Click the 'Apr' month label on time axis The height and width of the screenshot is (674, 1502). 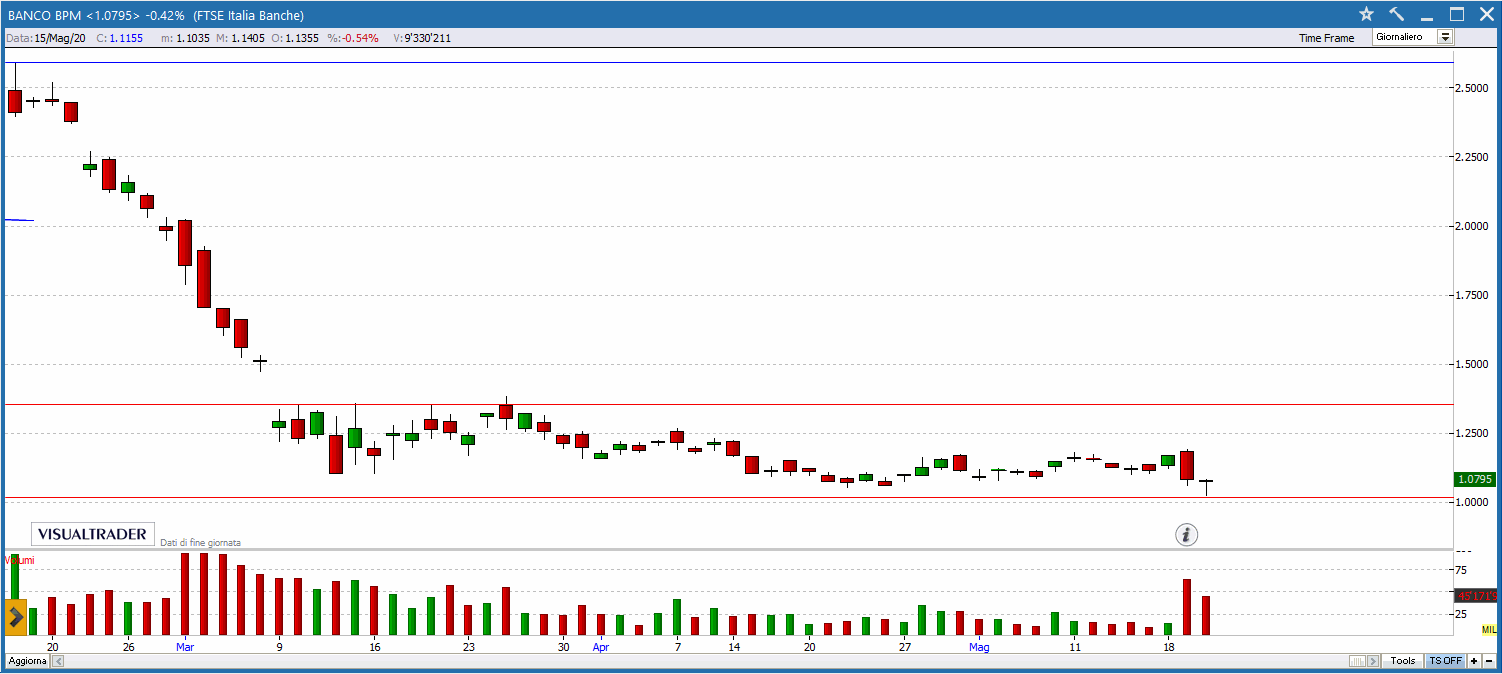pyautogui.click(x=600, y=647)
